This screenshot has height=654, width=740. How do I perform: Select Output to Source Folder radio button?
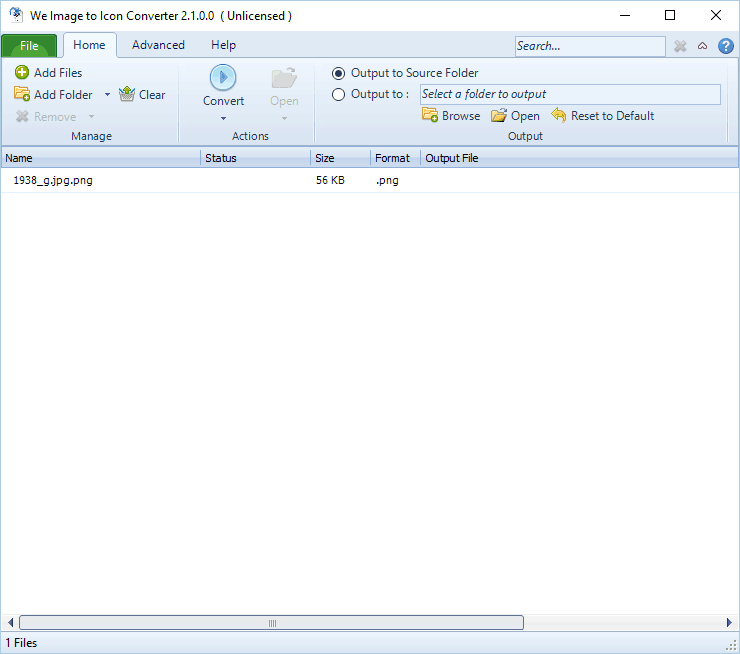(338, 73)
